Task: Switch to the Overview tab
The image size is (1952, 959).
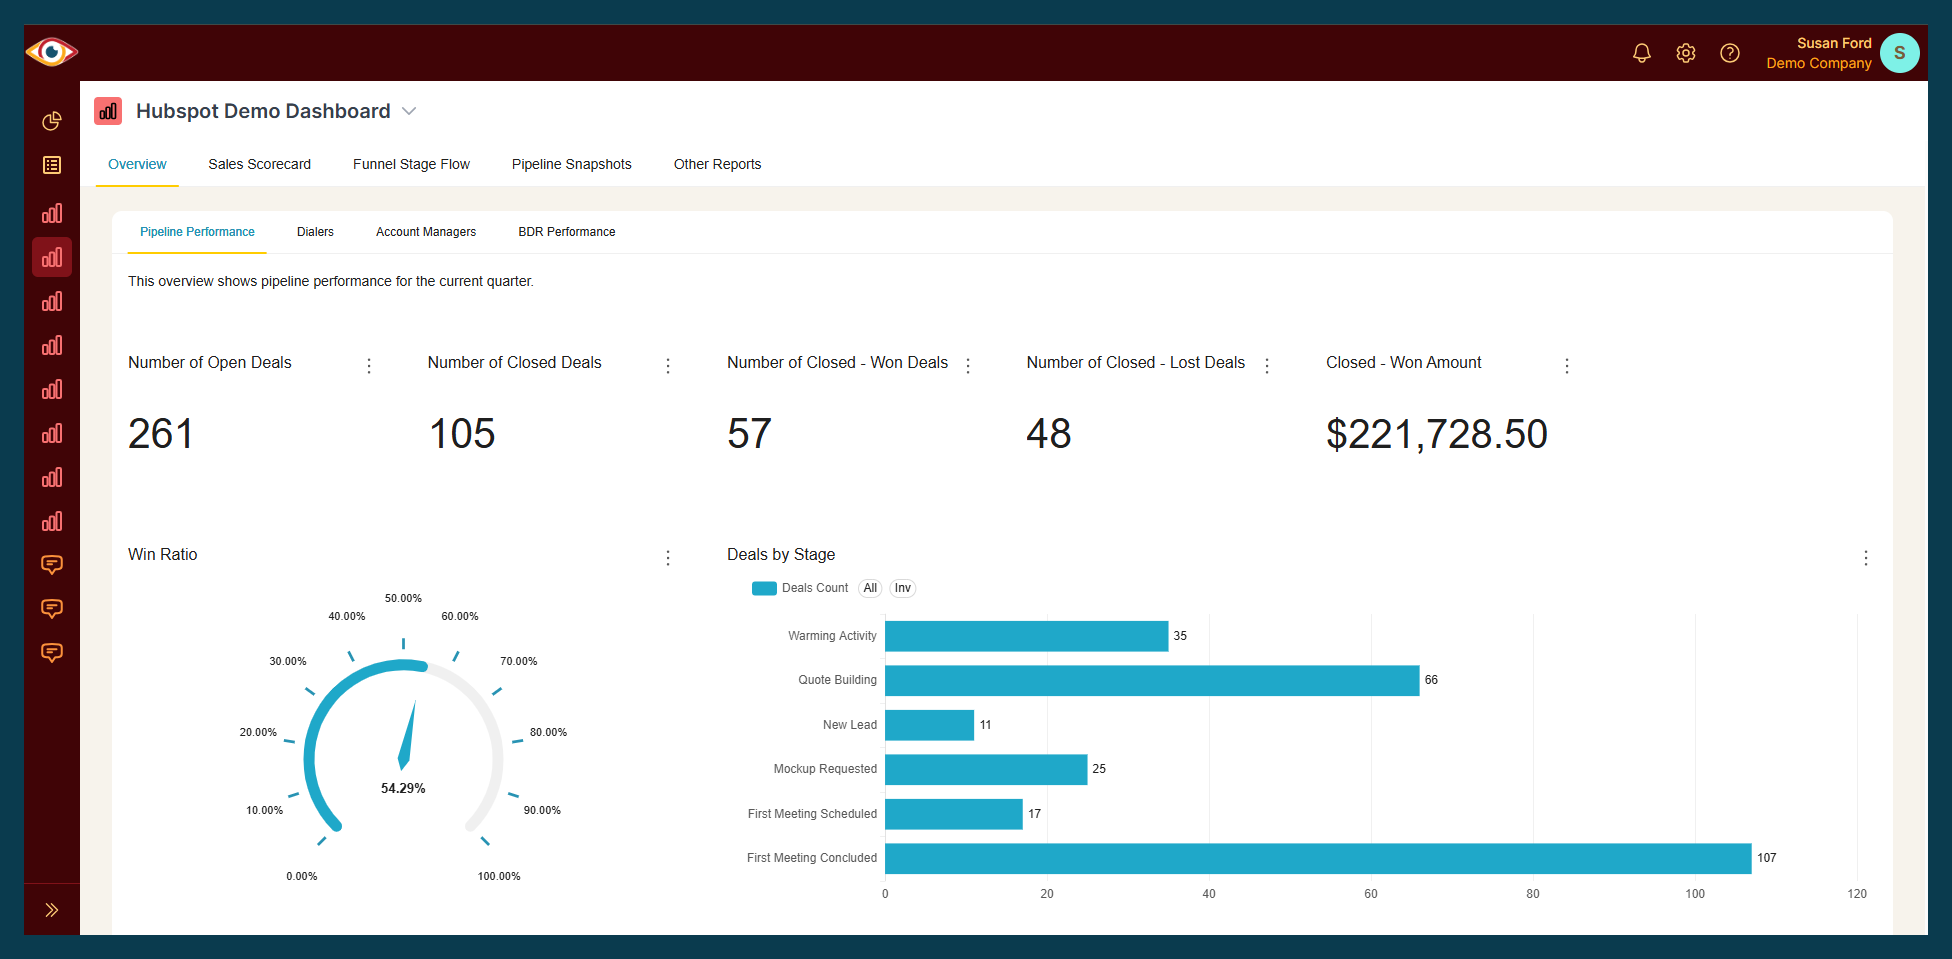Action: (137, 164)
